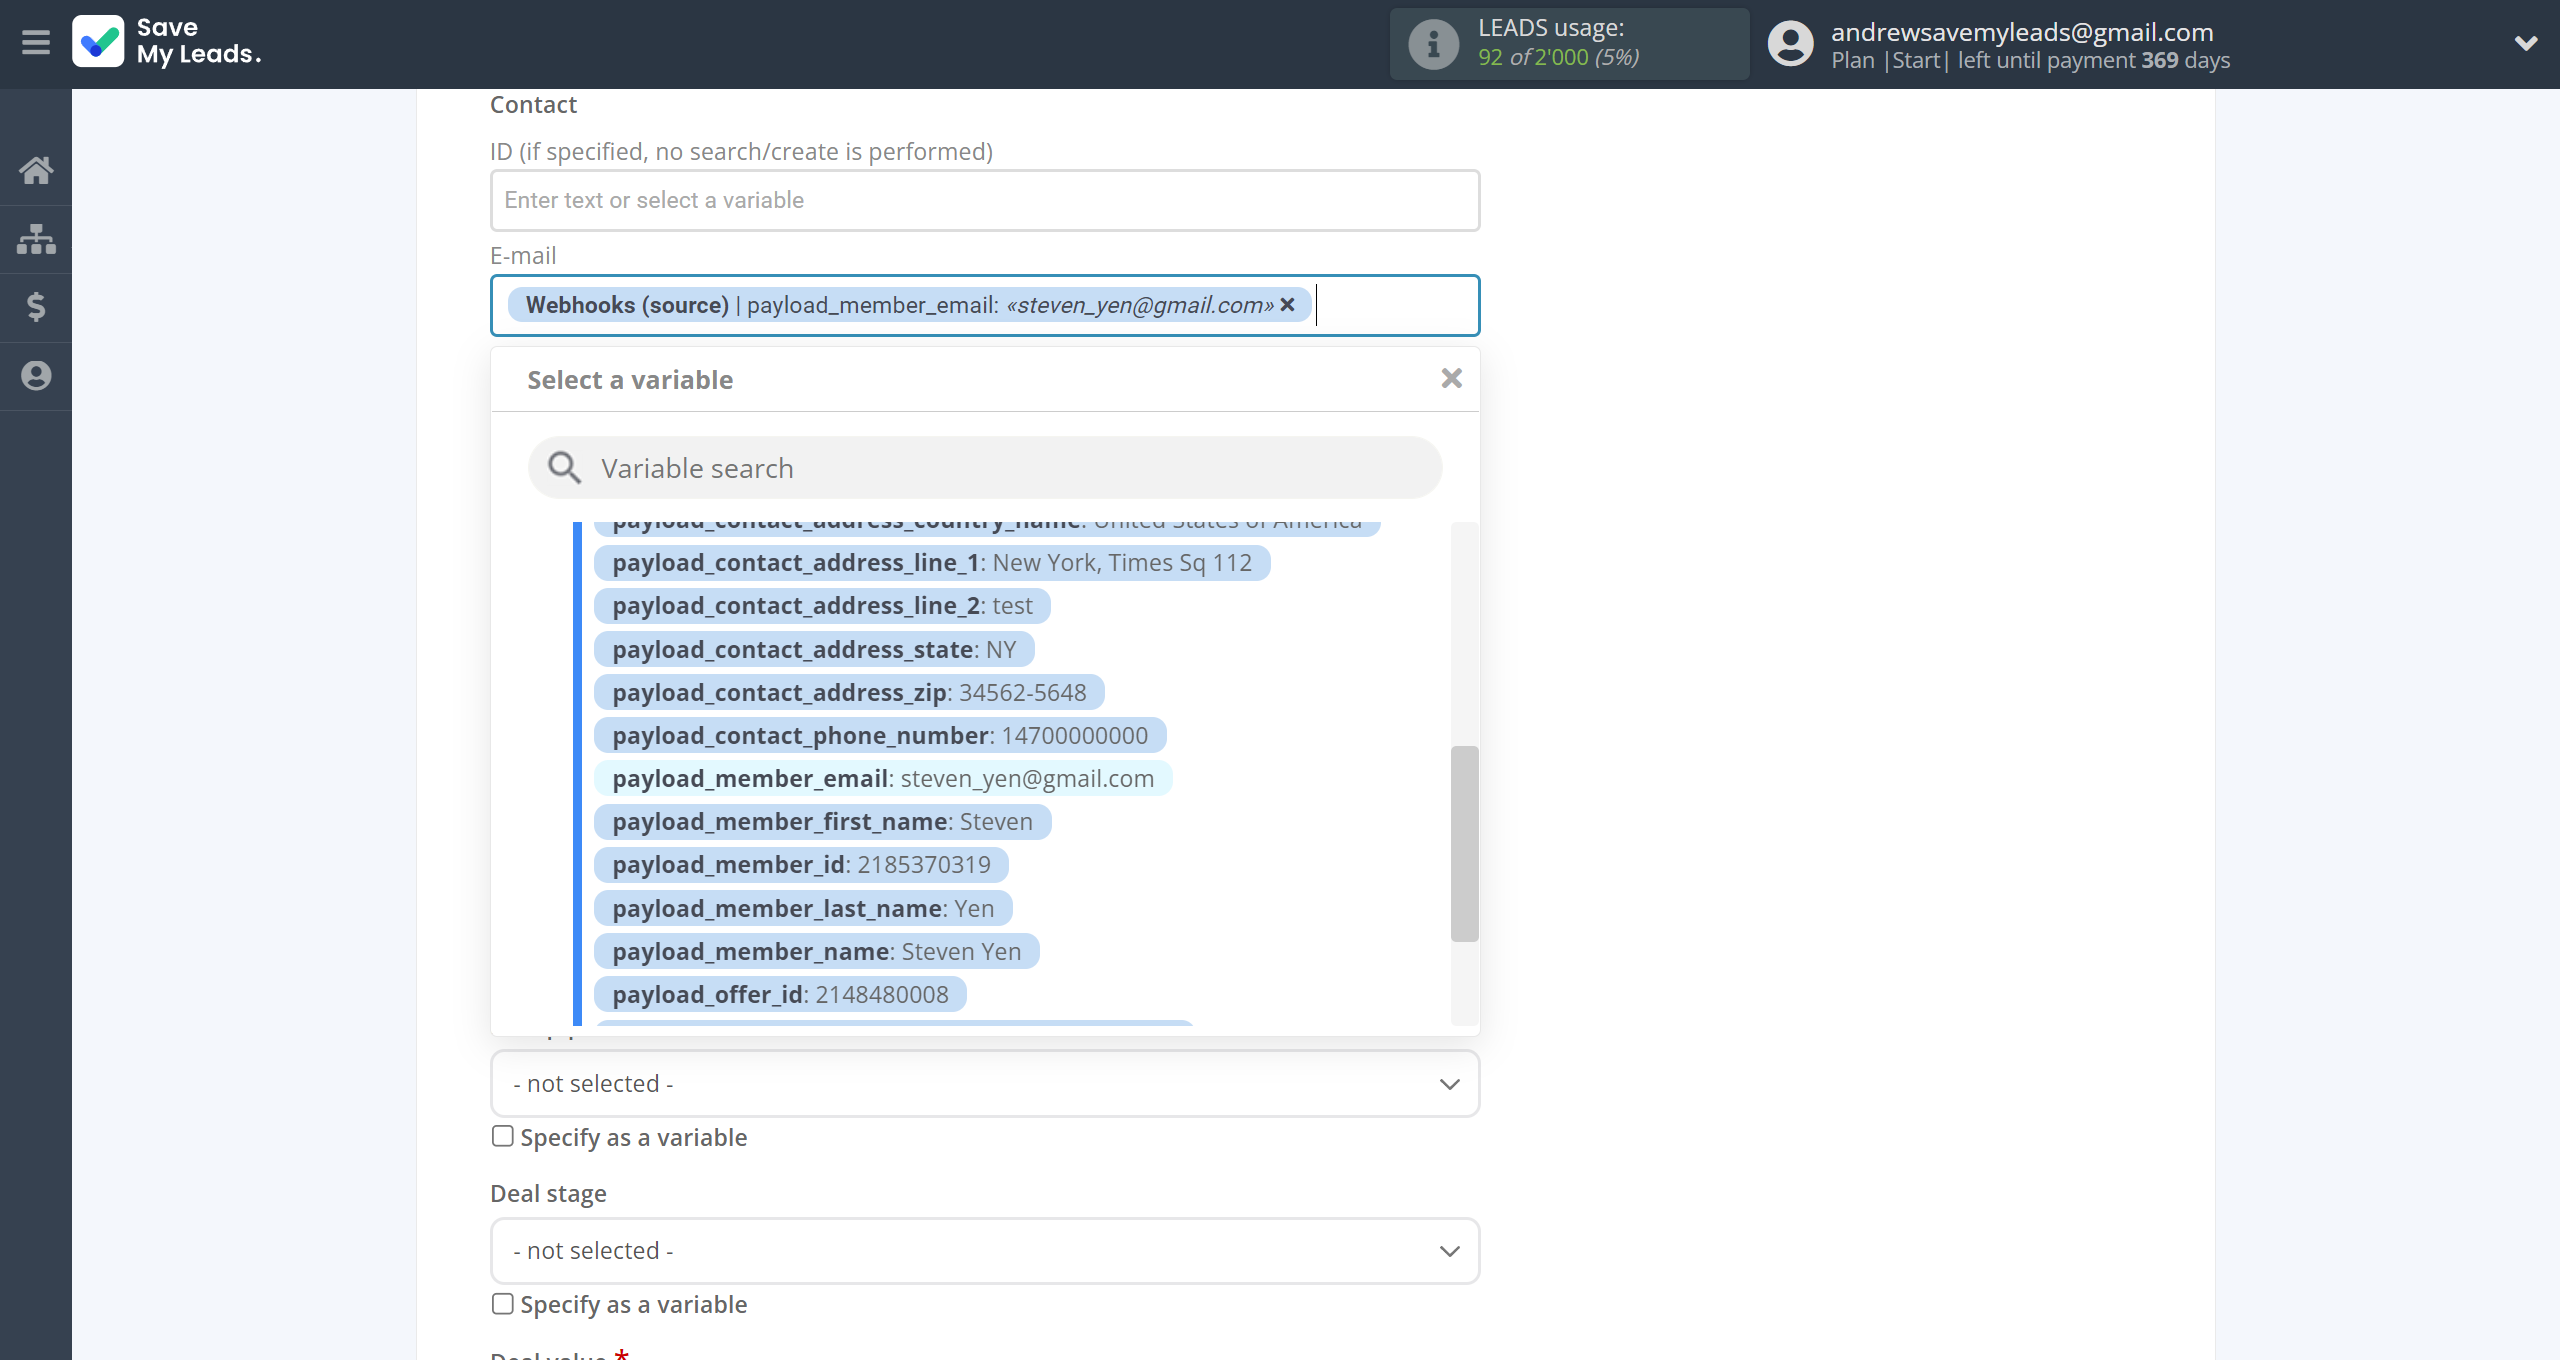Select payload_contact_address_zip variable
Image resolution: width=2560 pixels, height=1360 pixels.
(849, 692)
